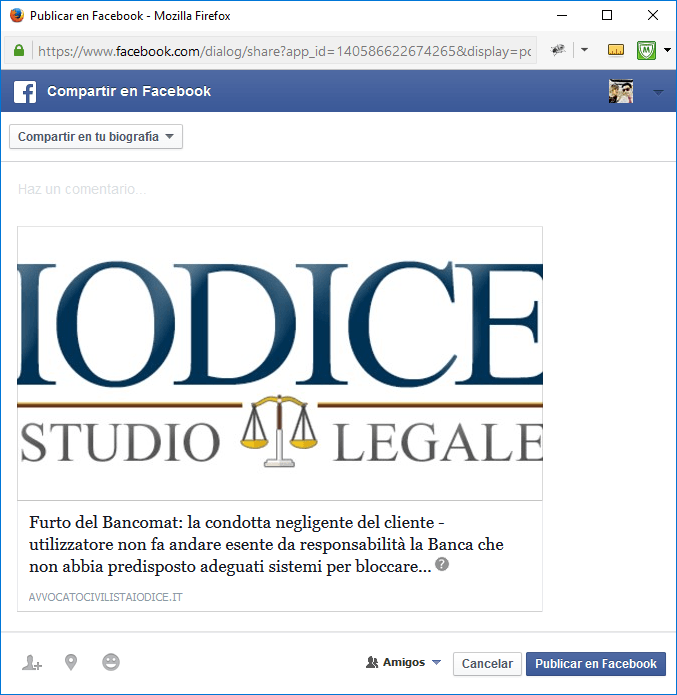Viewport: 677px width, 695px height.
Task: Click the yellow ruler extension icon
Action: tap(615, 50)
